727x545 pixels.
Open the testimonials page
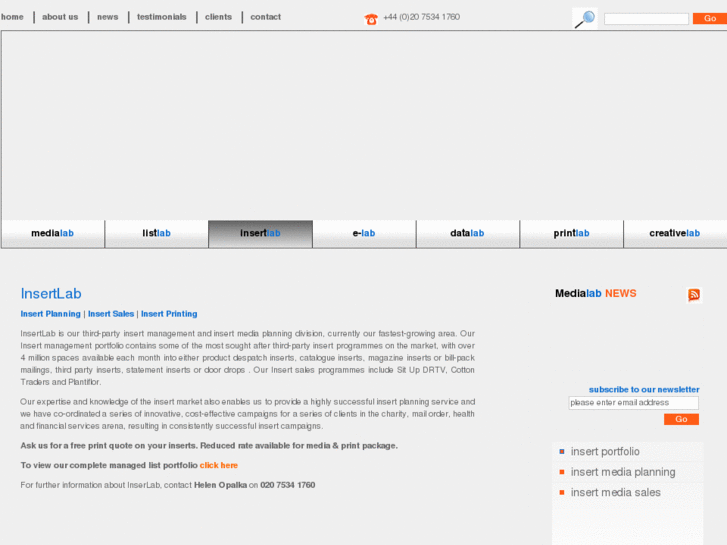tap(161, 17)
